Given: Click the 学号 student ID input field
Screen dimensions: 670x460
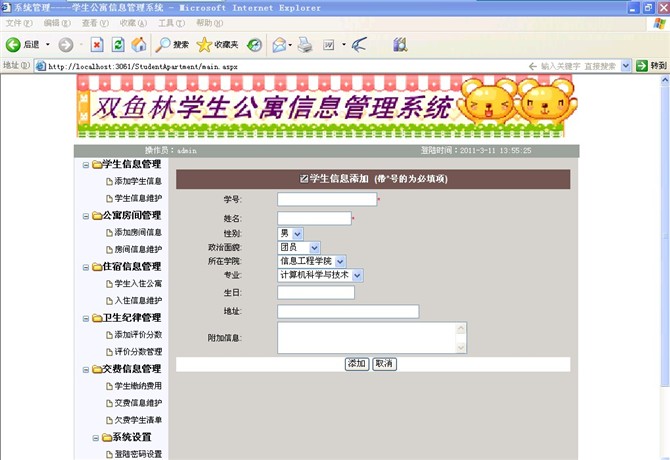Looking at the screenshot, I should (326, 199).
